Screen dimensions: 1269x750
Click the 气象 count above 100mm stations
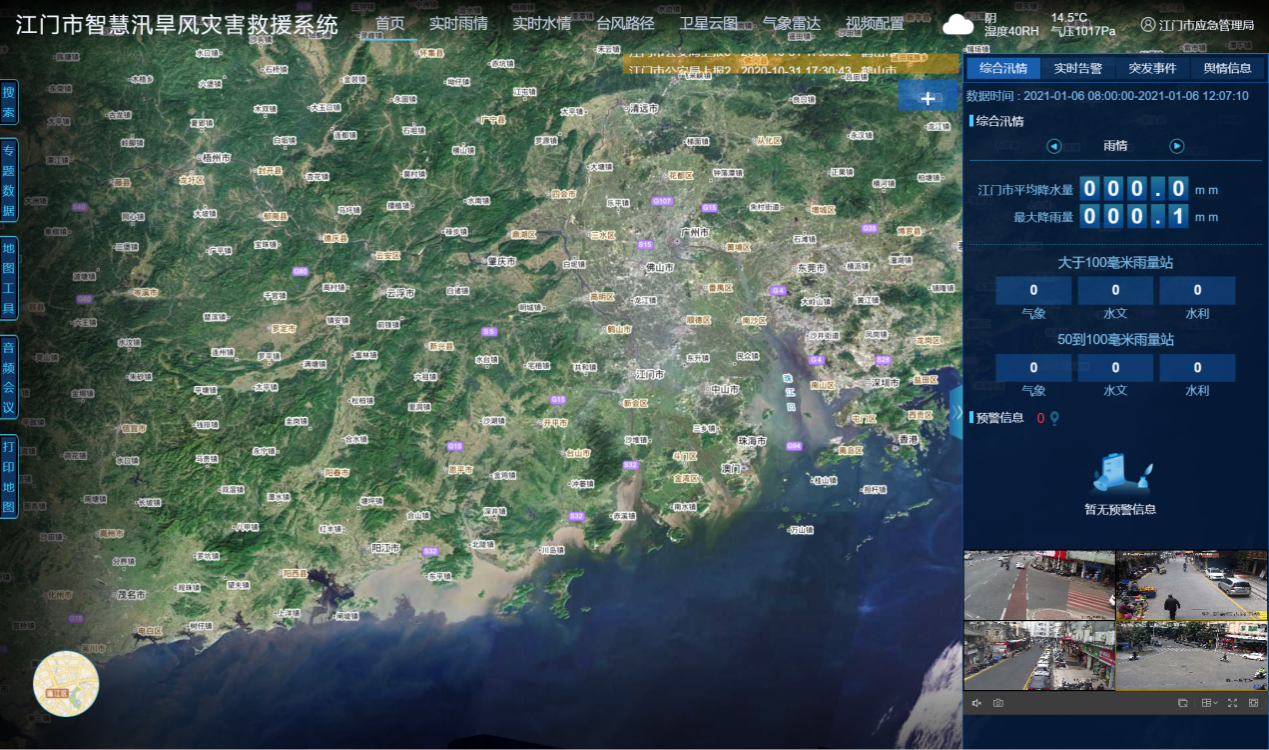coord(1034,291)
